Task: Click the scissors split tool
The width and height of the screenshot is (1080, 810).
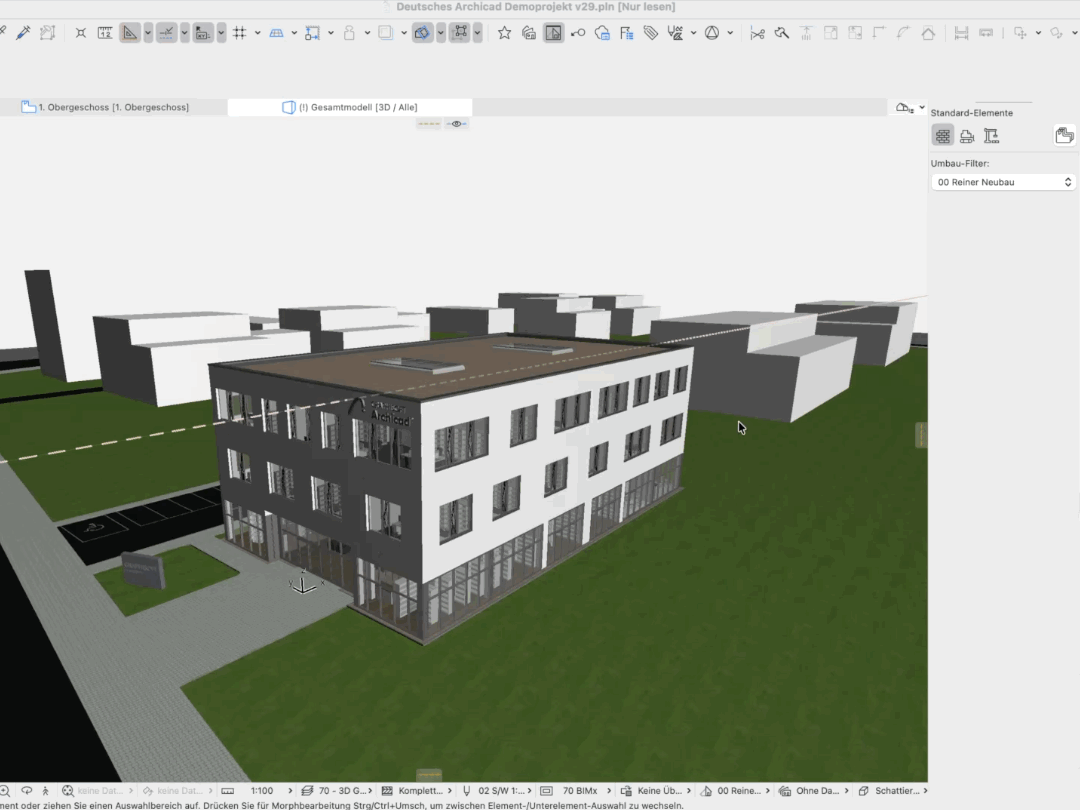Action: pyautogui.click(x=757, y=32)
